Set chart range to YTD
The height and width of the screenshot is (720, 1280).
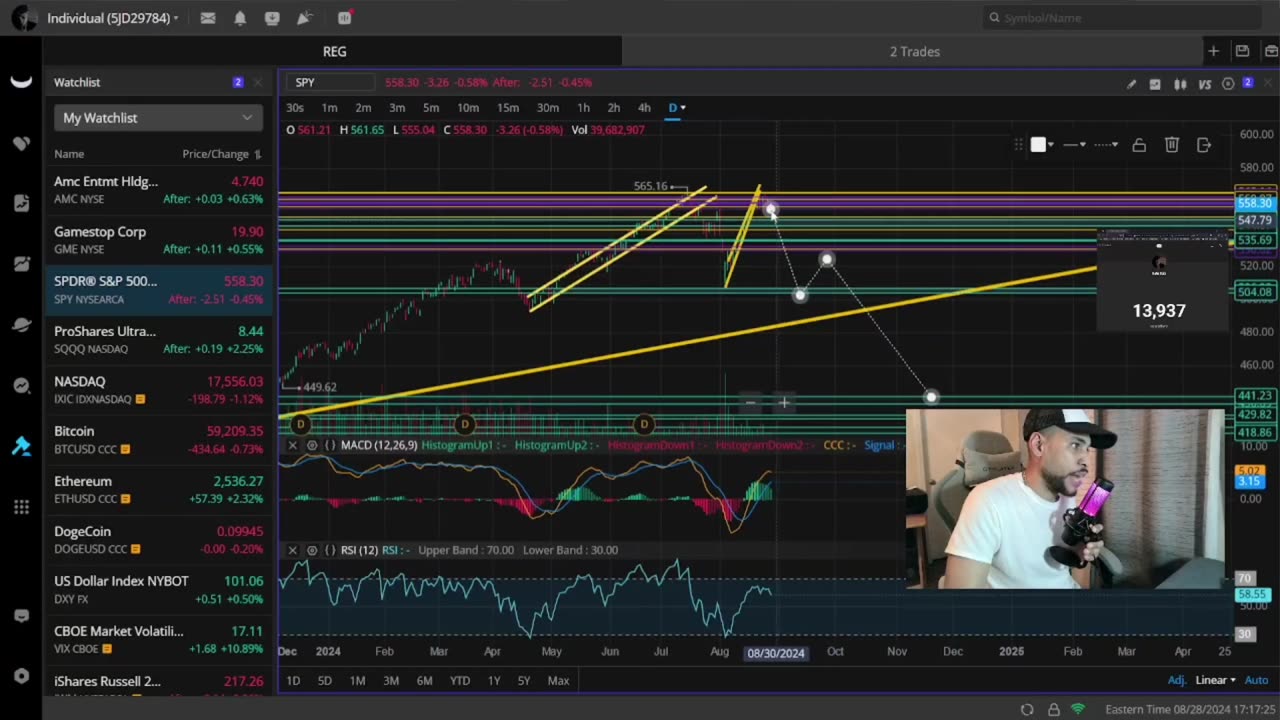coord(460,680)
